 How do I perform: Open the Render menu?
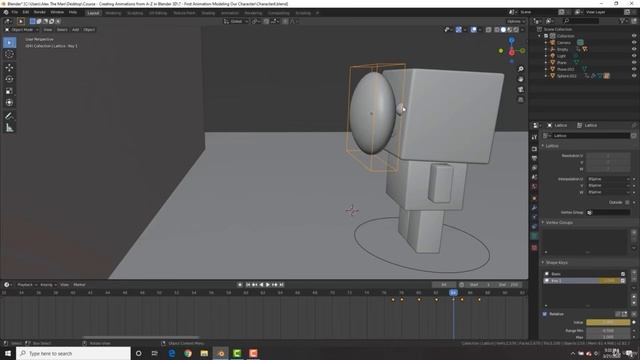pyautogui.click(x=40, y=12)
